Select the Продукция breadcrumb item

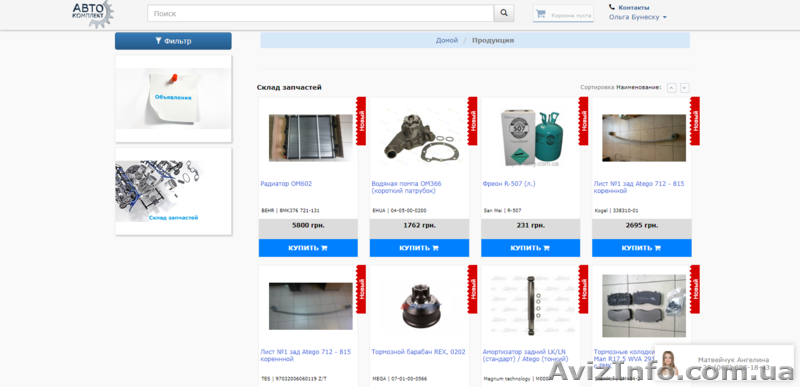coord(493,40)
